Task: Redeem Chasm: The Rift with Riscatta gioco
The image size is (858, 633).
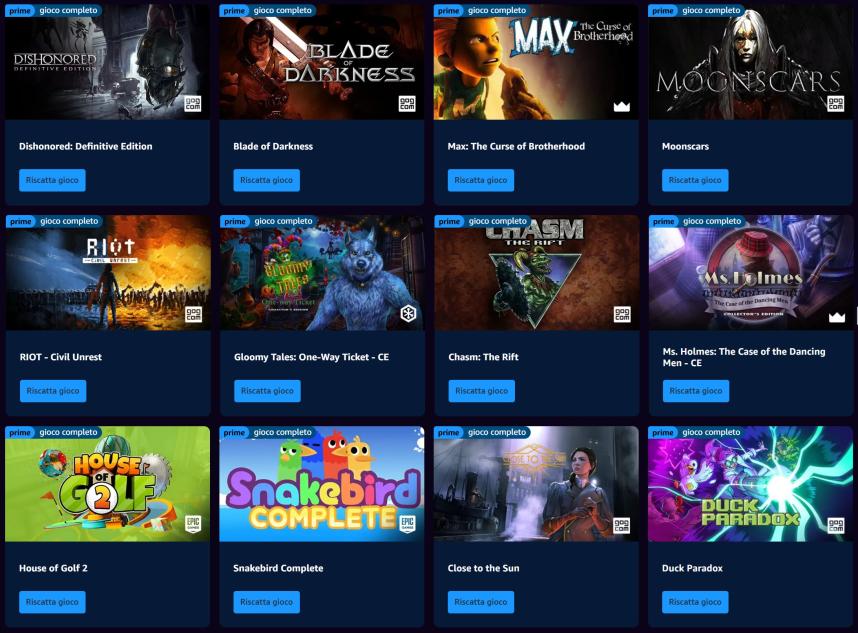Action: coord(482,391)
